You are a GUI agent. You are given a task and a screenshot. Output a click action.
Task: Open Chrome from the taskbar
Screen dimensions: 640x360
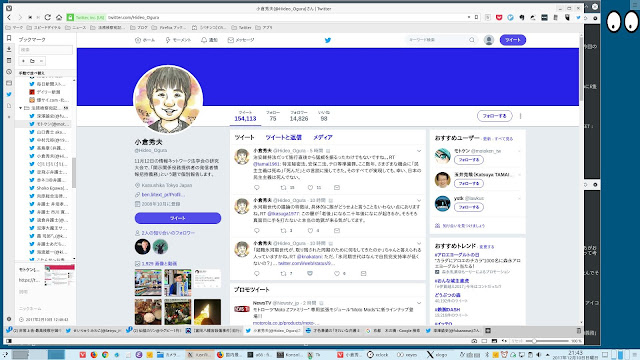(x=105, y=355)
